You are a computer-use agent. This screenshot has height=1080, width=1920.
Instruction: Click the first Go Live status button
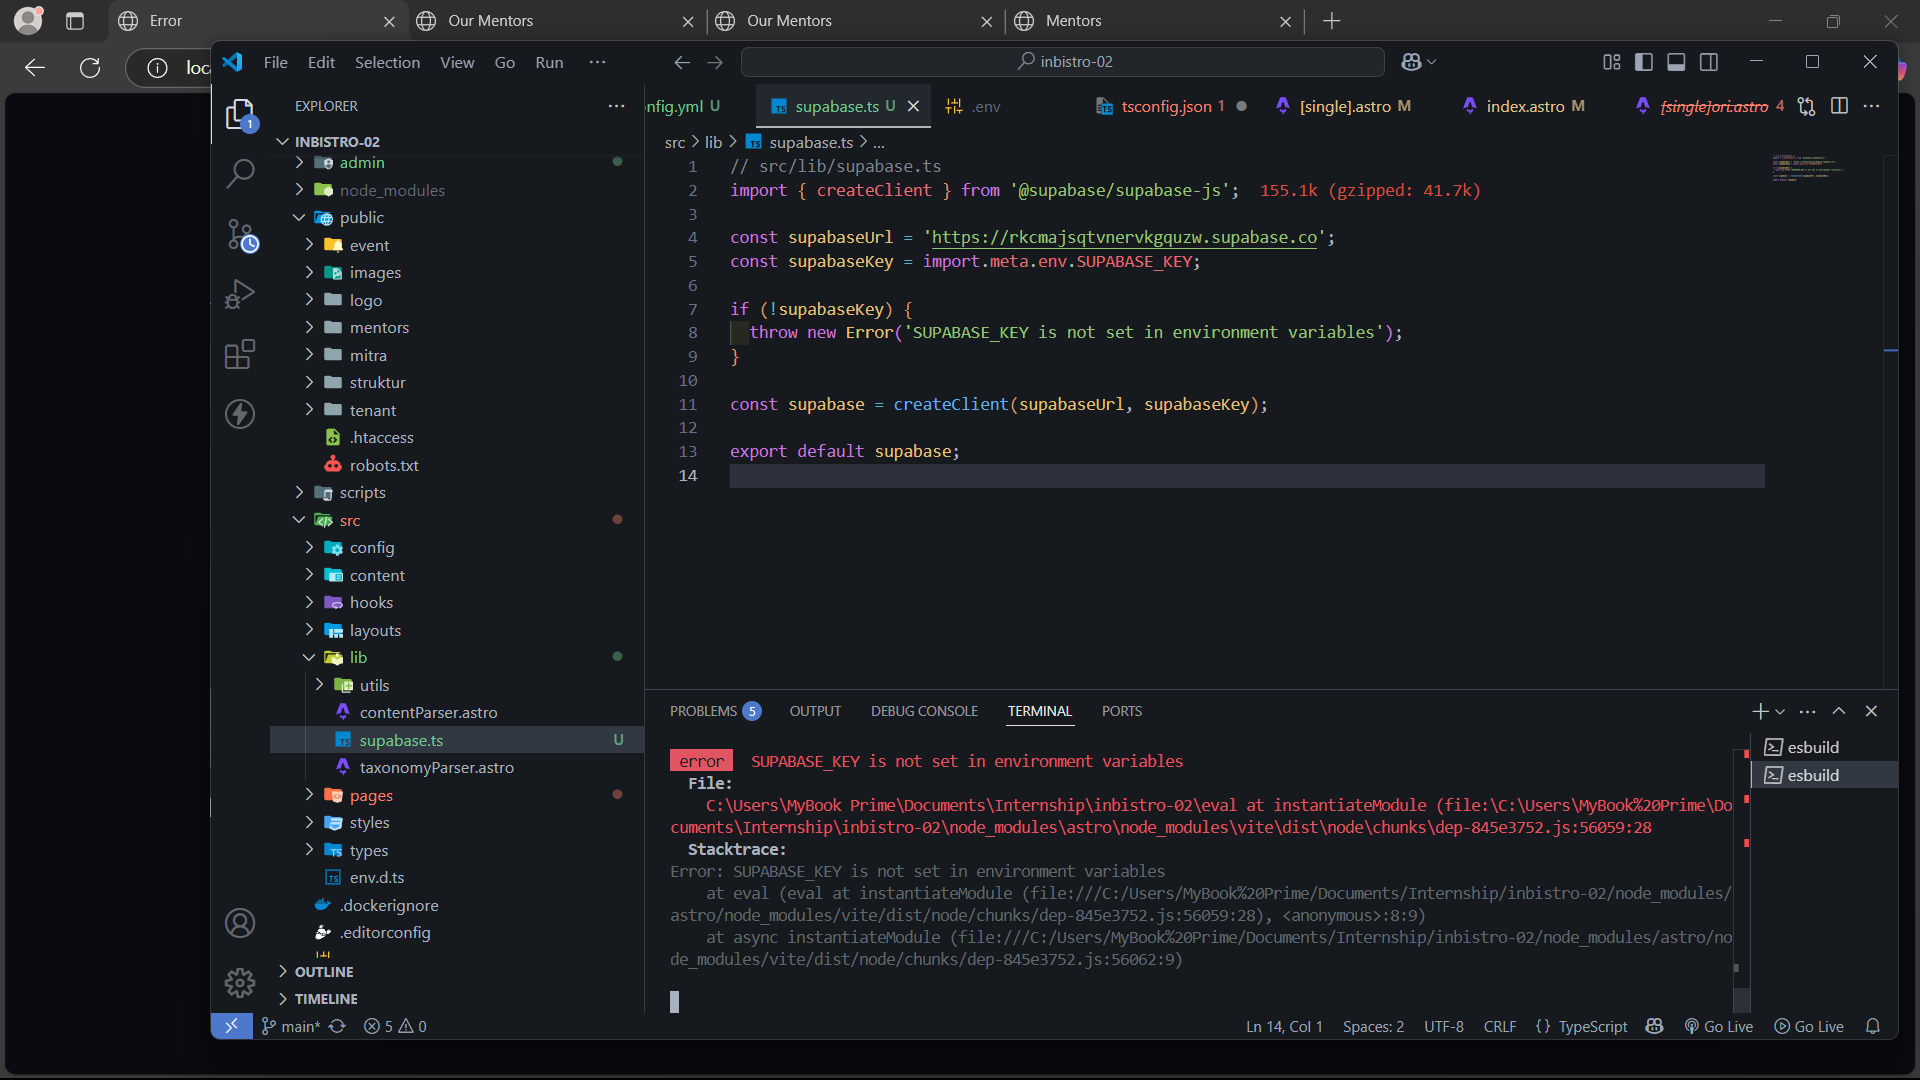(x=1719, y=1026)
